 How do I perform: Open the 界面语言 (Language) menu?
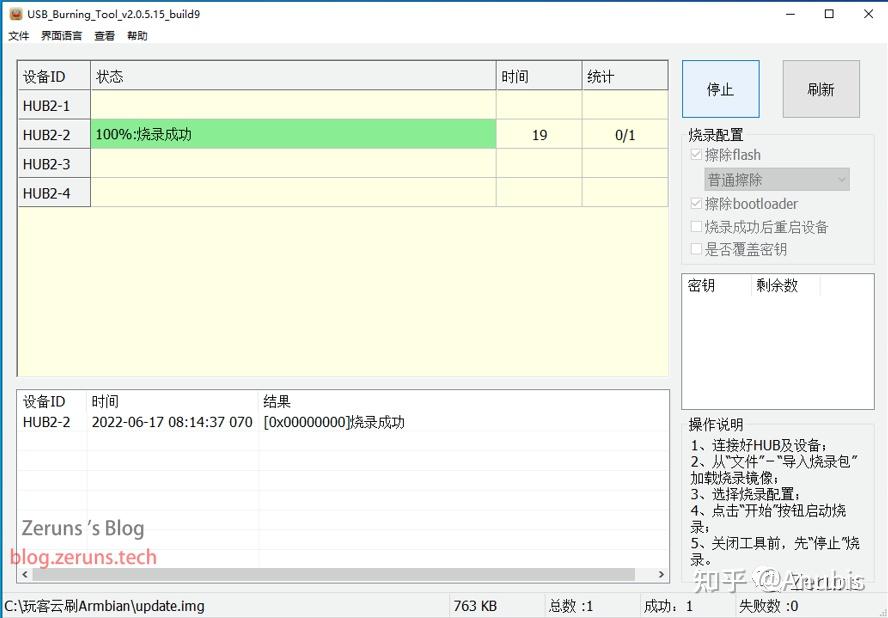click(61, 35)
